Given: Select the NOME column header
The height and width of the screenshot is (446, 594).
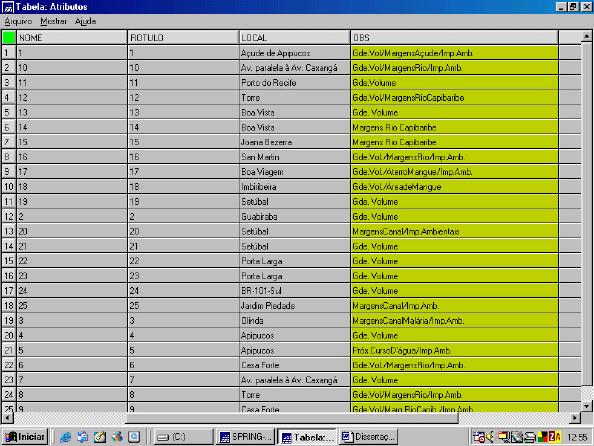Looking at the screenshot, I should coord(72,38).
